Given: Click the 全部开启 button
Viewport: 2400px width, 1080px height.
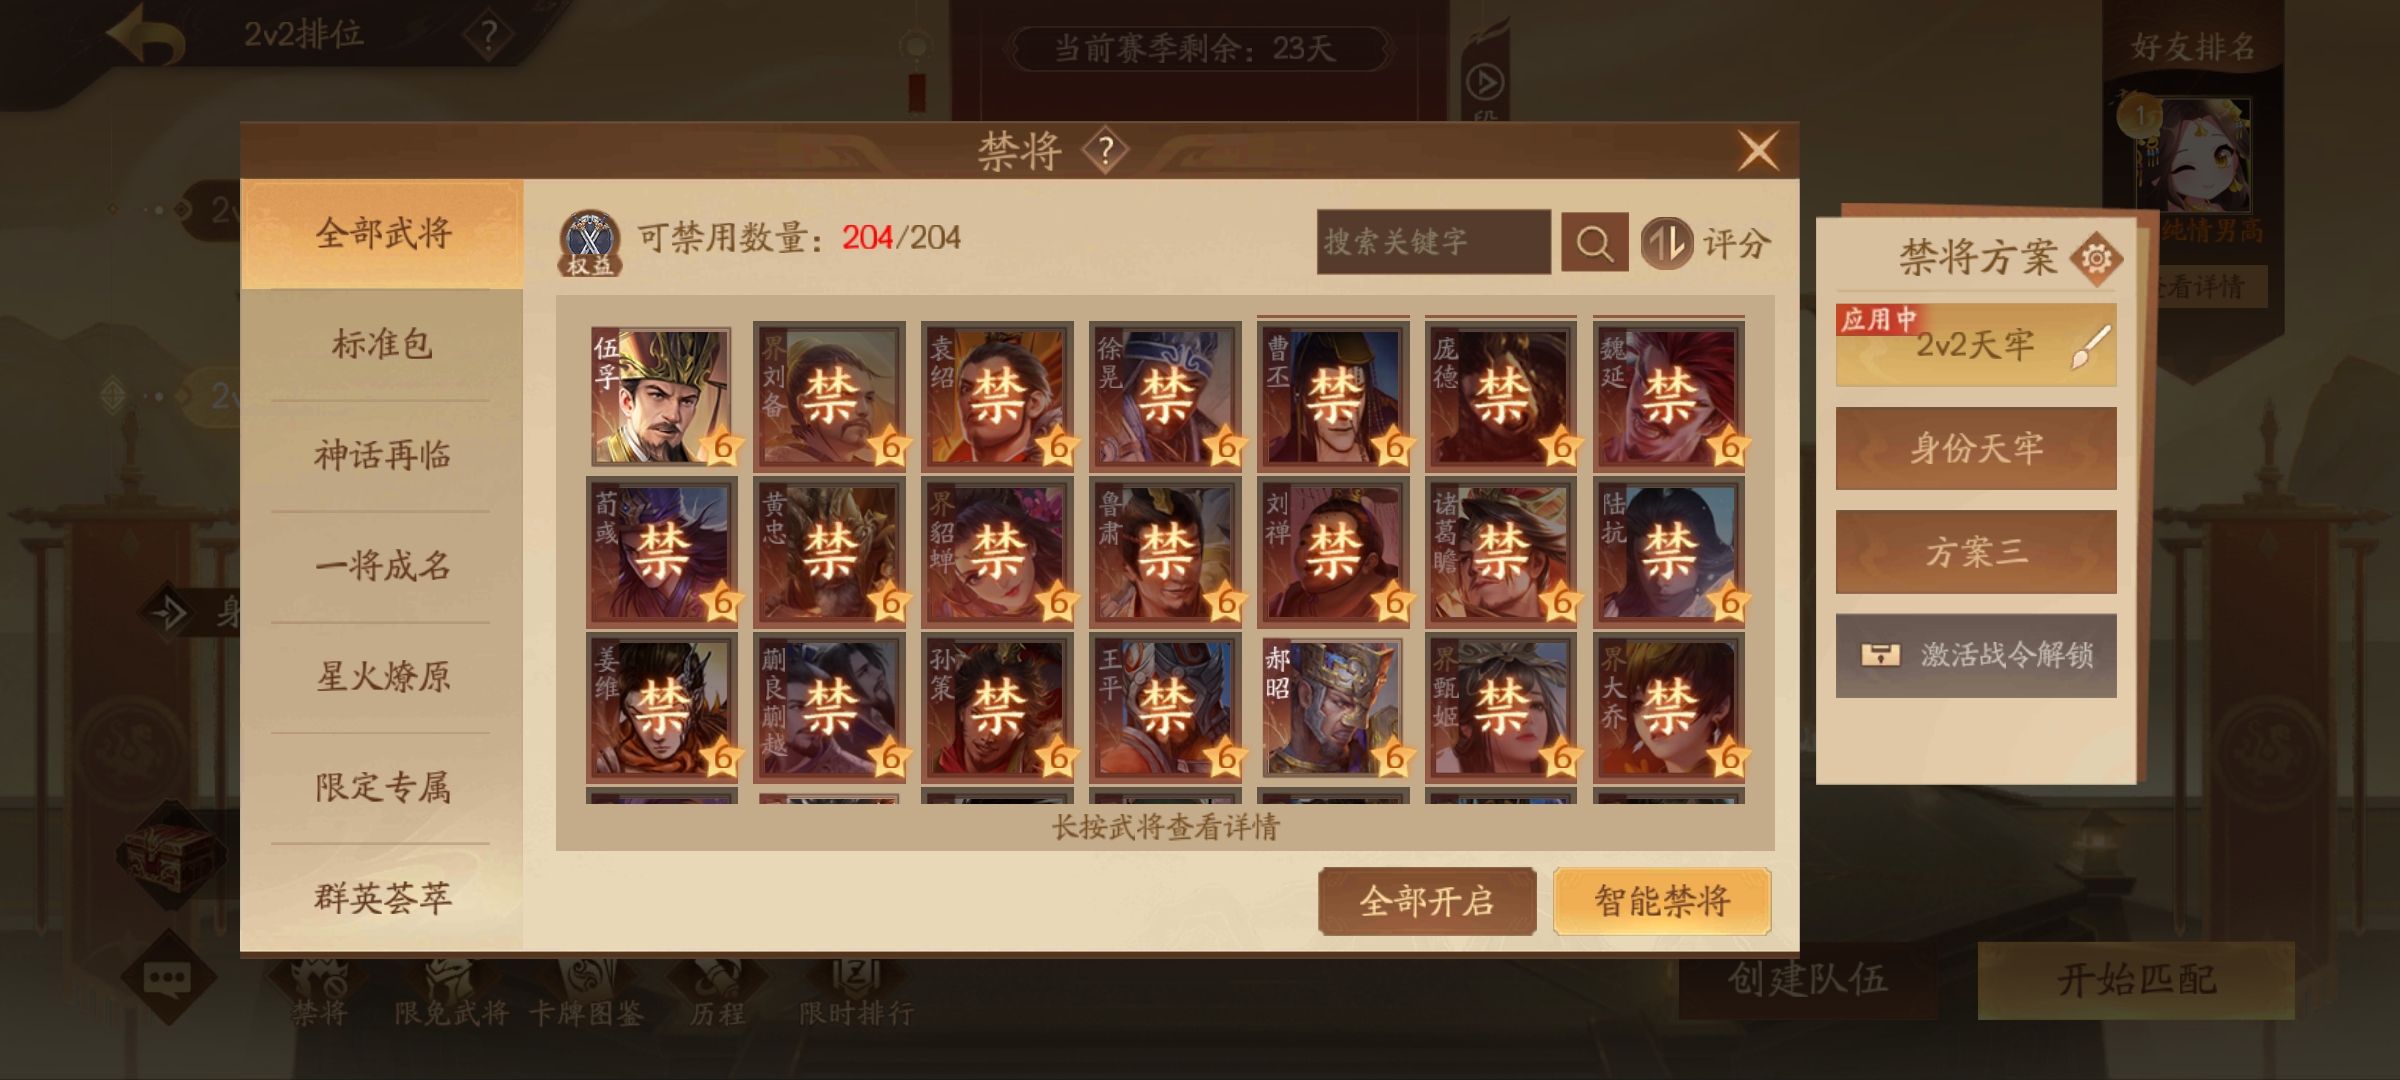Looking at the screenshot, I should coord(1427,901).
